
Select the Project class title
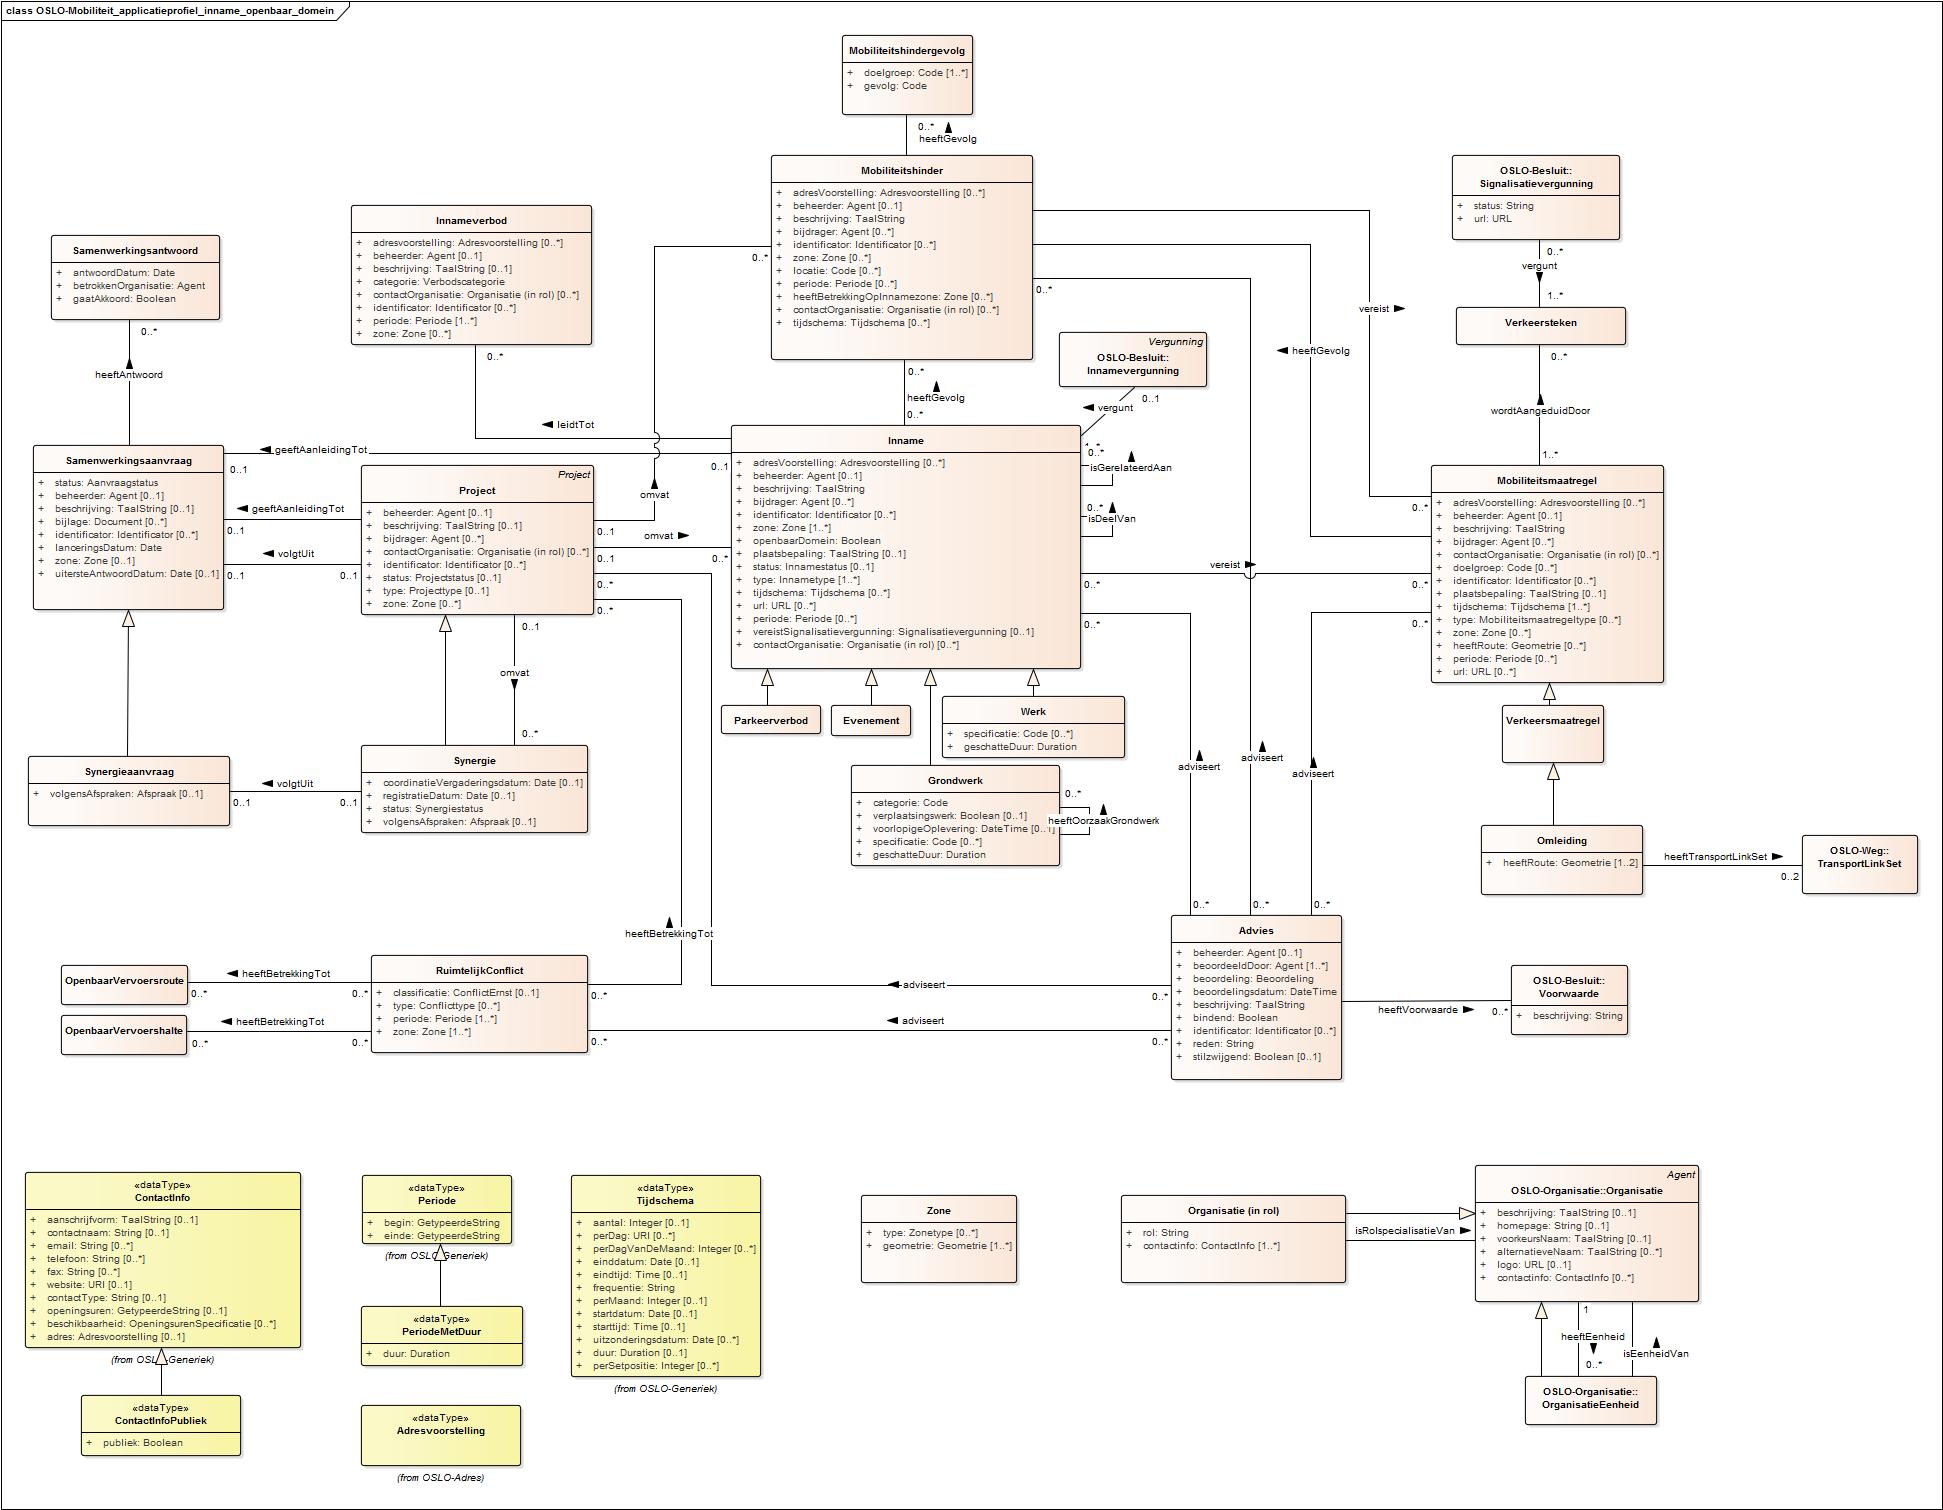[x=477, y=490]
